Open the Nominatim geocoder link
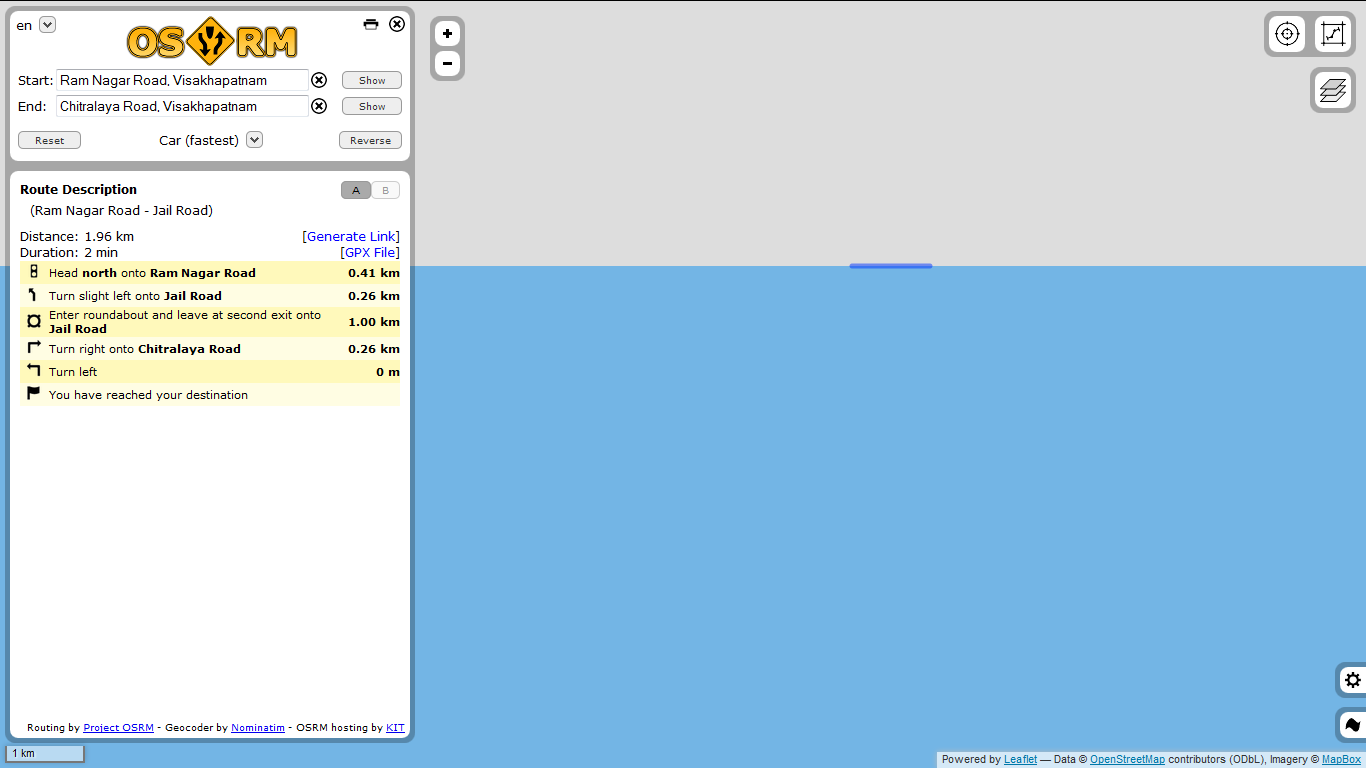1366x768 pixels. tap(258, 727)
